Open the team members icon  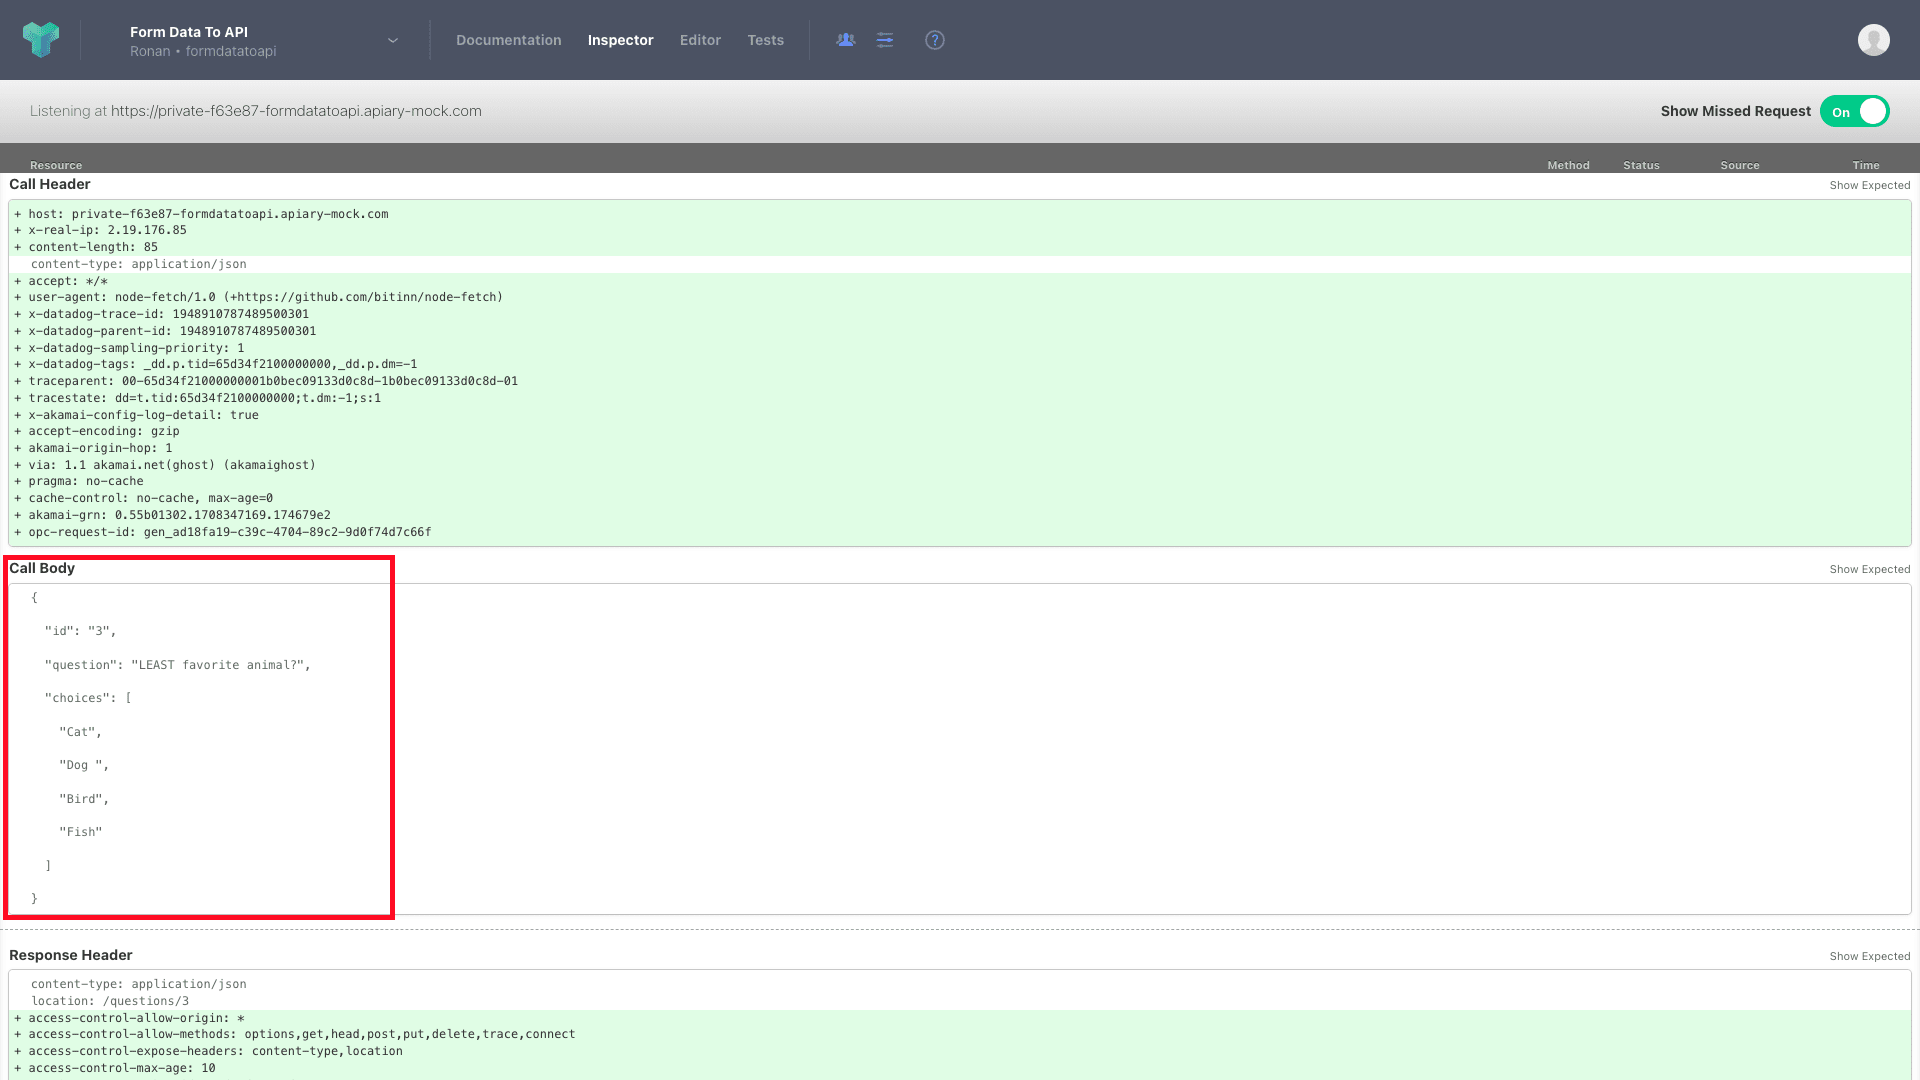coord(846,40)
